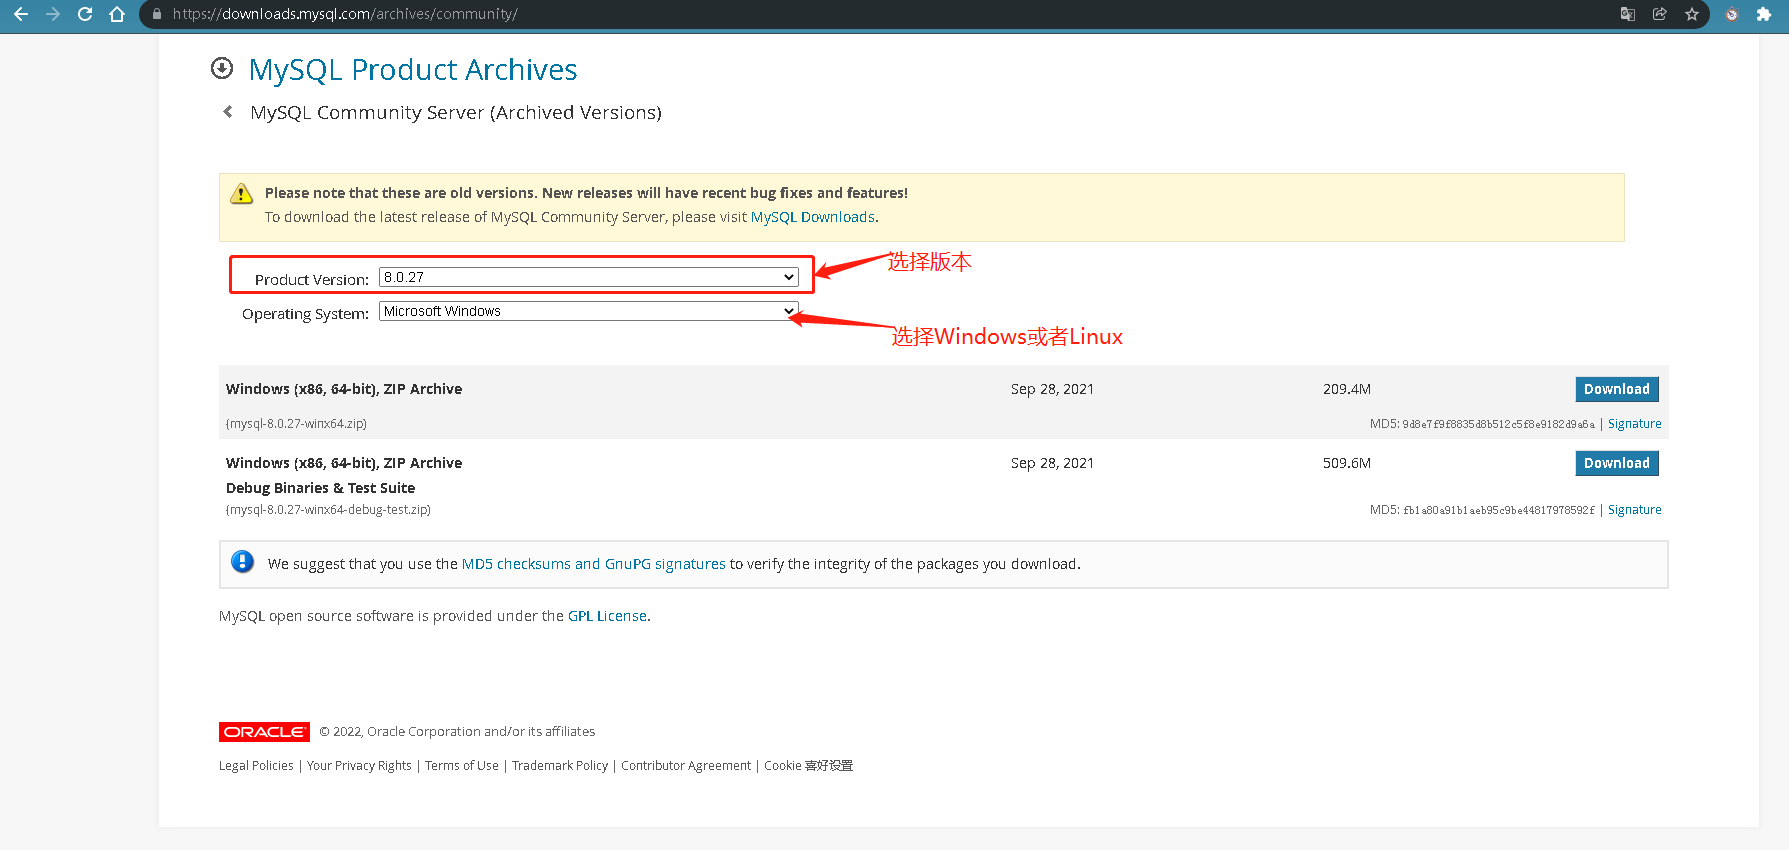Viewport: 1789px width, 850px height.
Task: Download the 209.4M Windows ZIP Archive
Action: (1617, 389)
